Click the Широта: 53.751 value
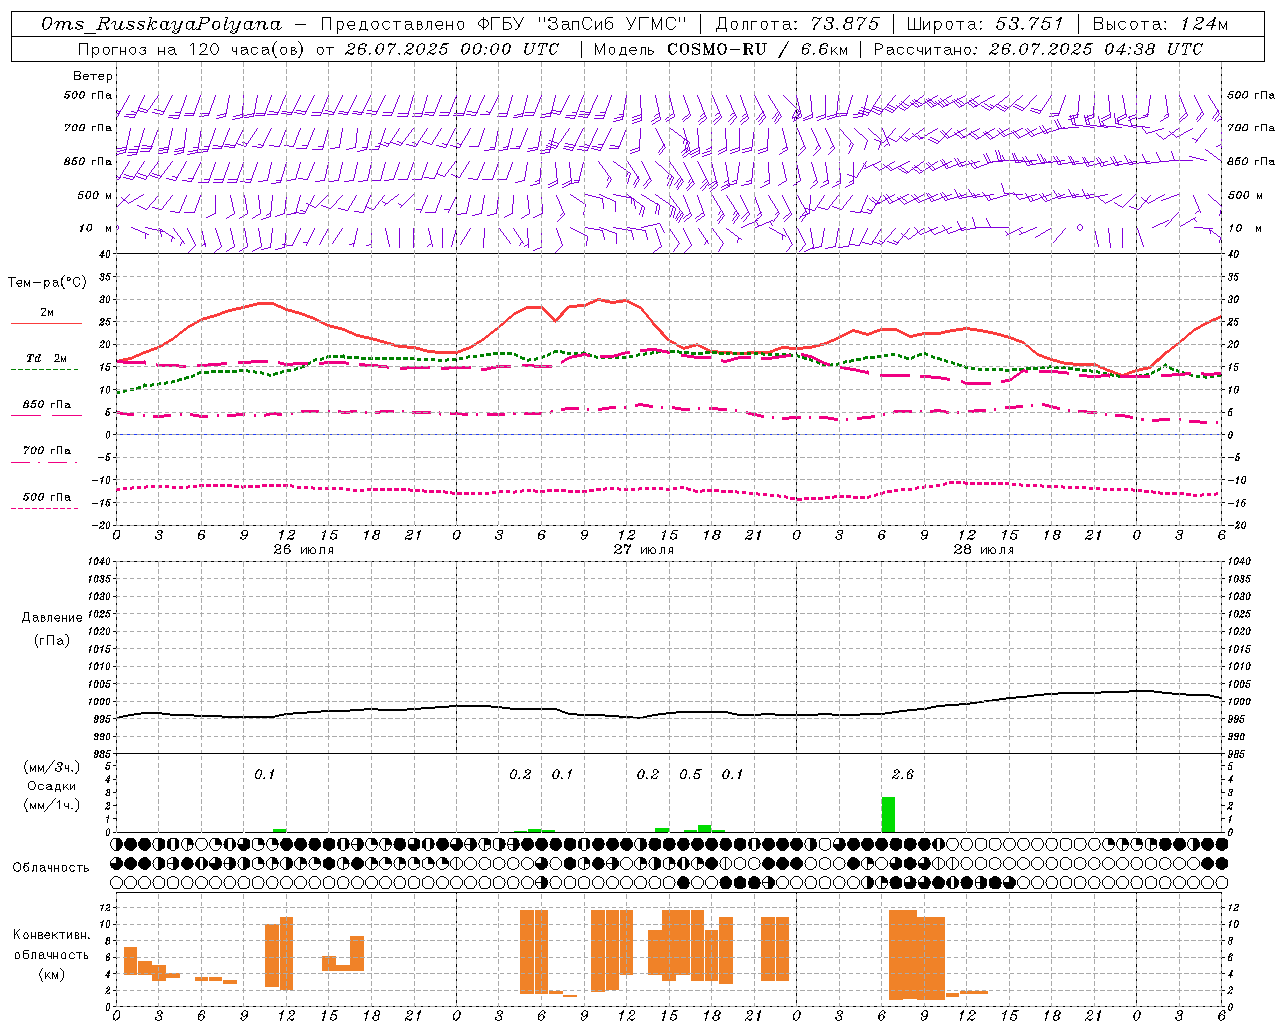This screenshot has width=1280, height=1024. point(985,24)
